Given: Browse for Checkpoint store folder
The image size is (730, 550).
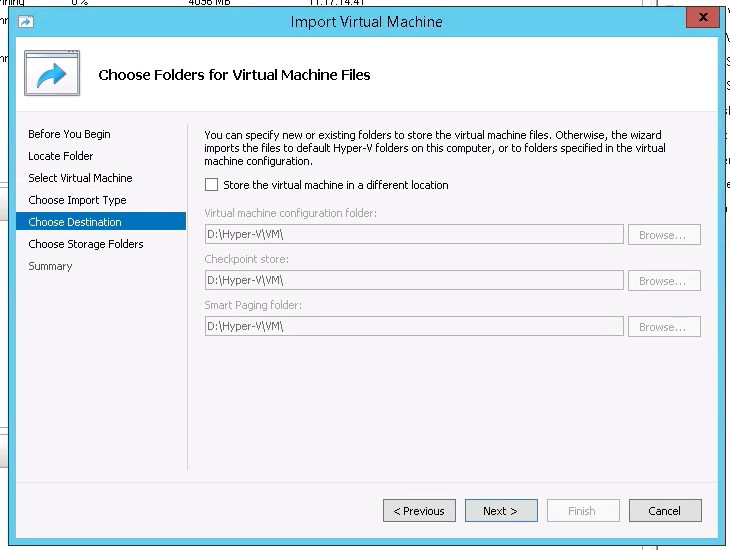Looking at the screenshot, I should [664, 281].
